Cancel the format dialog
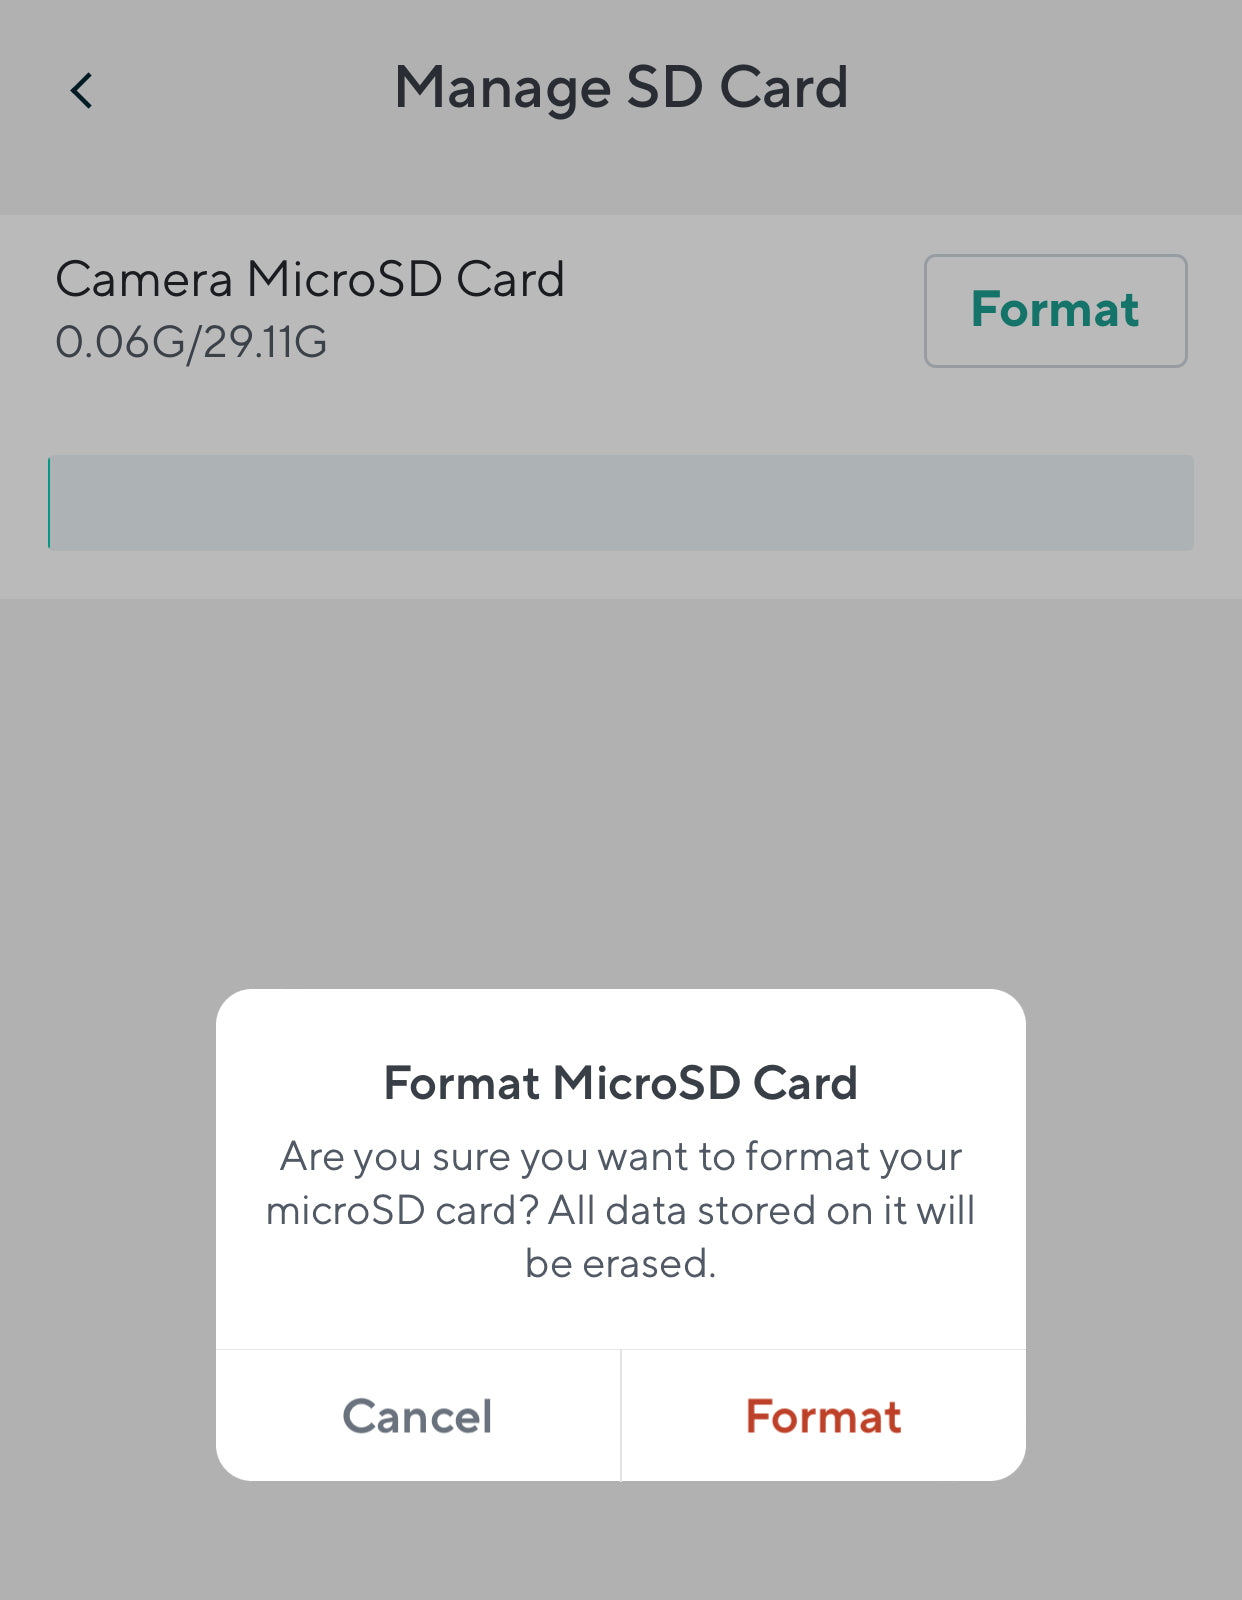Viewport: 1242px width, 1600px height. tap(418, 1416)
